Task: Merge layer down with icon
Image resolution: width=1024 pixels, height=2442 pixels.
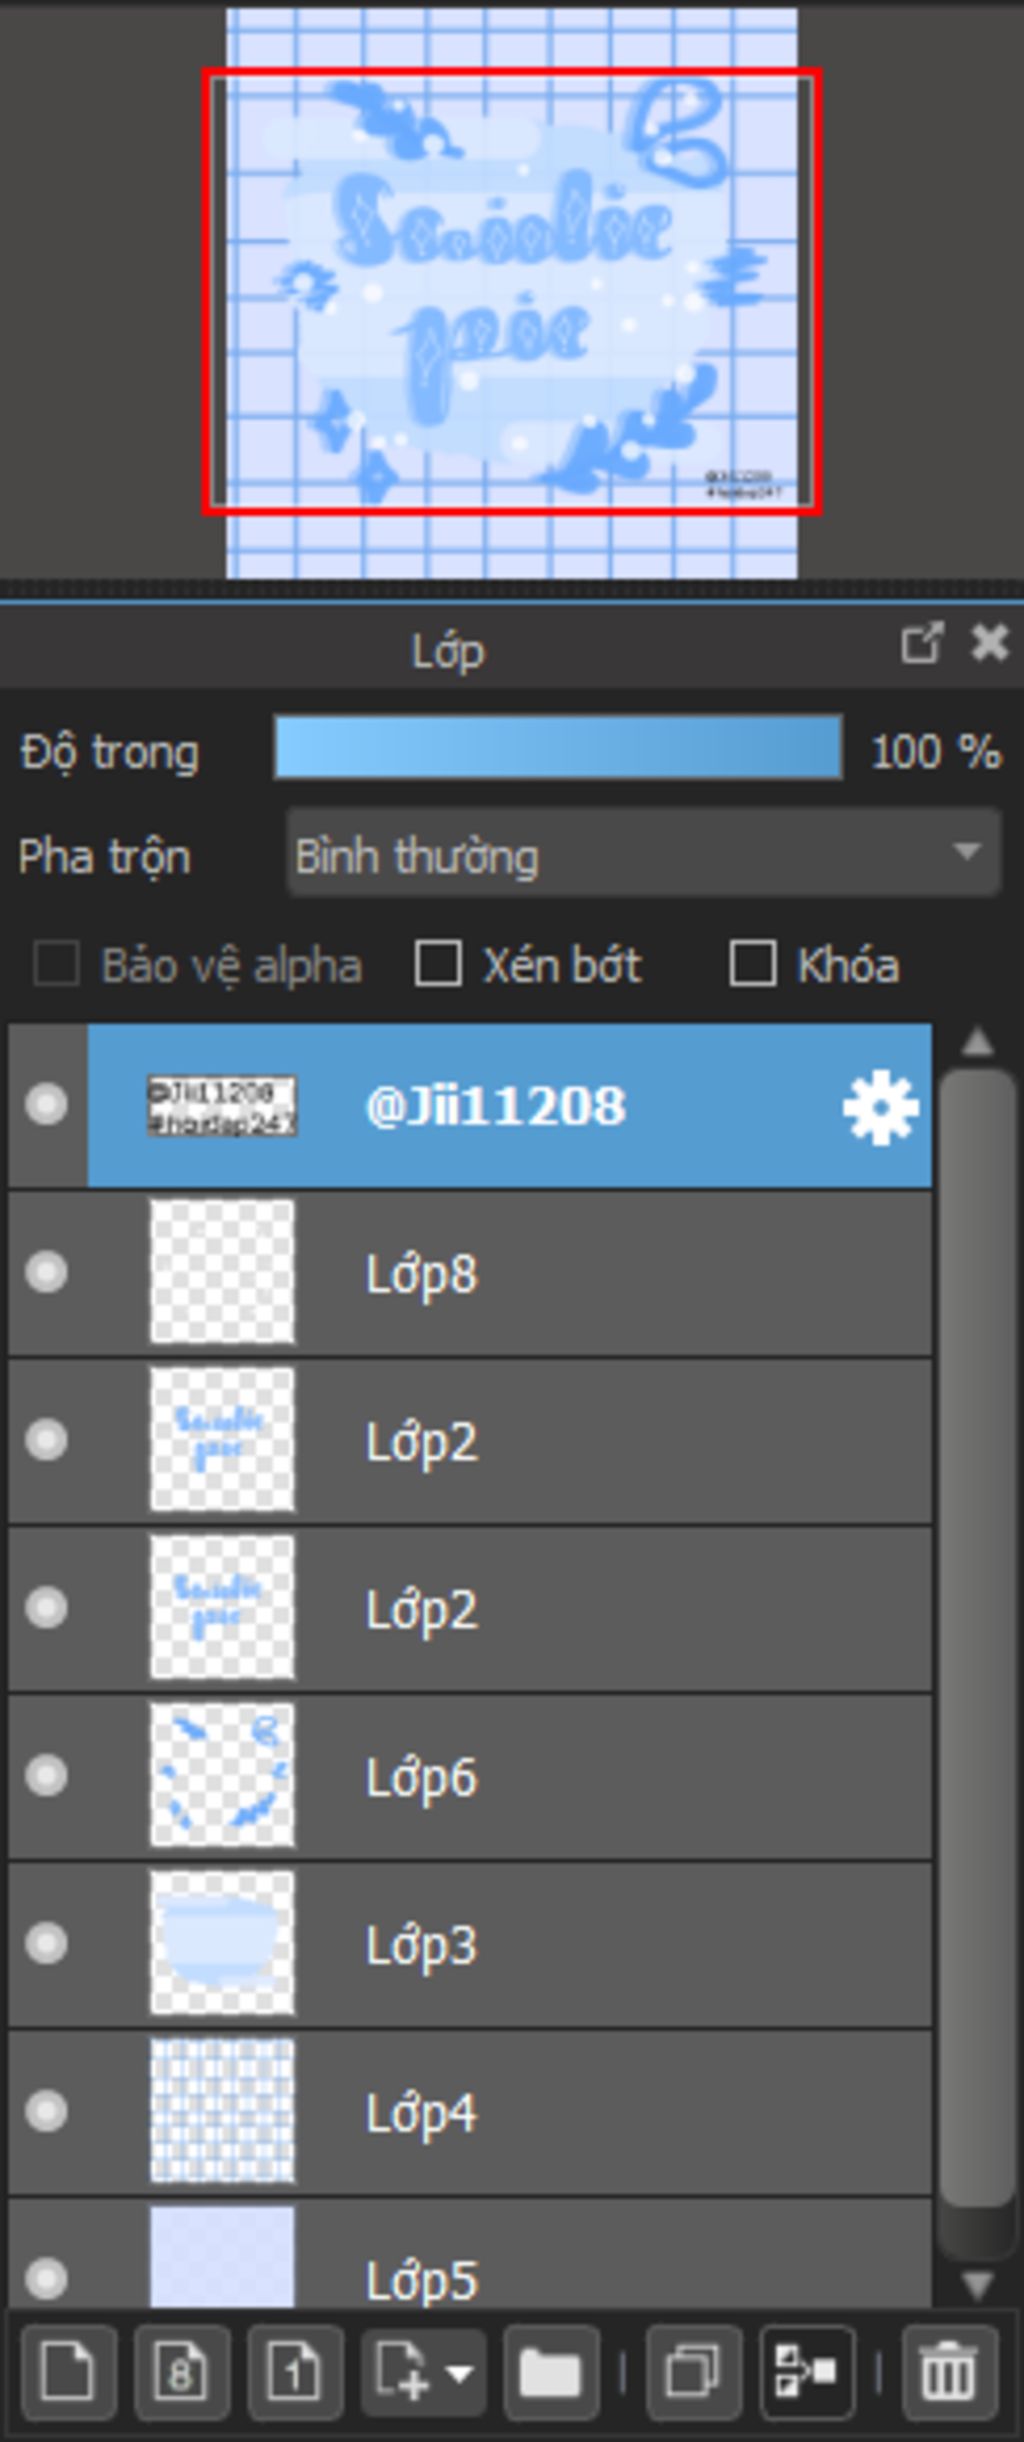Action: 807,2372
